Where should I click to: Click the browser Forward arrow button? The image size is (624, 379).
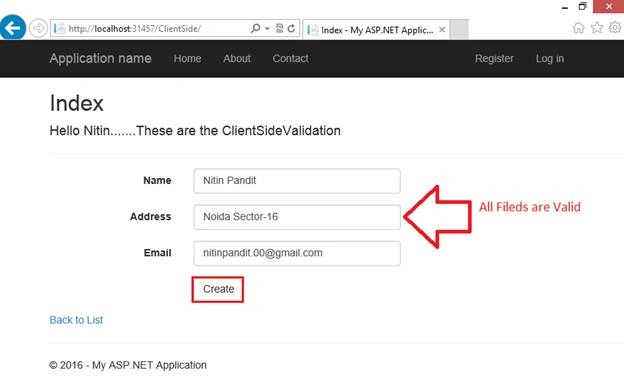[x=38, y=29]
